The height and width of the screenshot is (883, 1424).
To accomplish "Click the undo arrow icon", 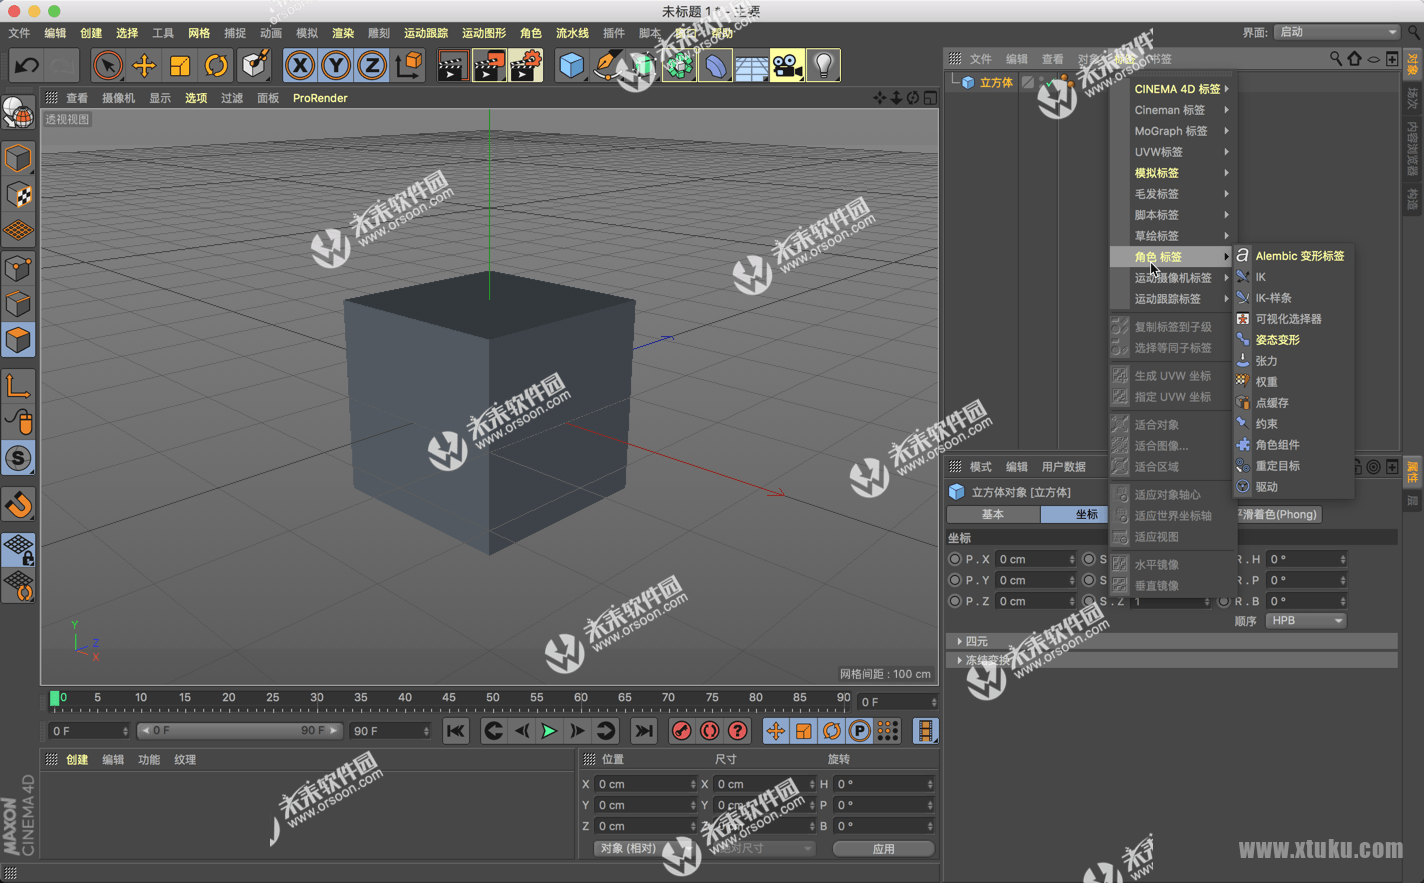I will click(x=27, y=66).
